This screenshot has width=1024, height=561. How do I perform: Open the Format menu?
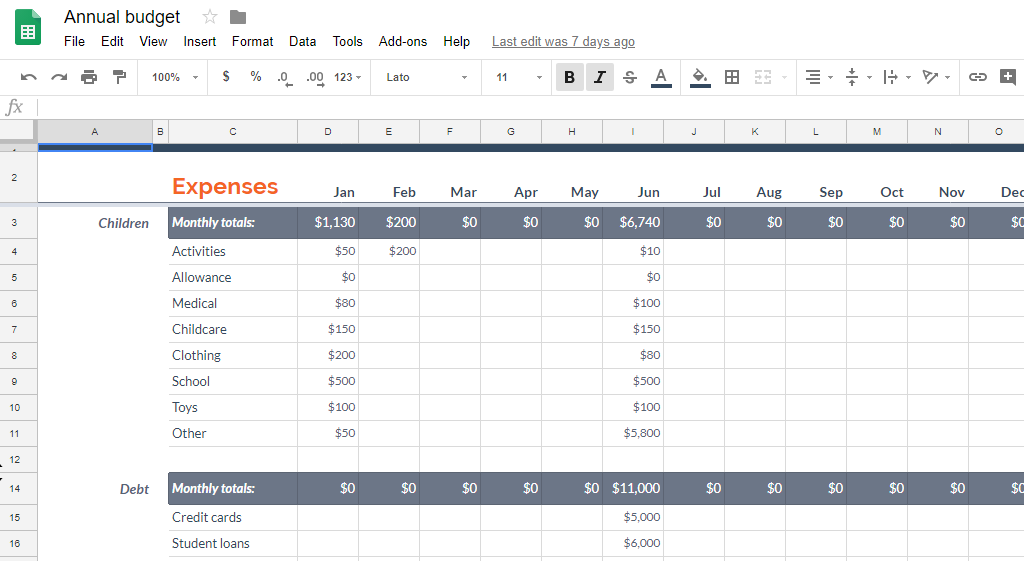pos(252,41)
